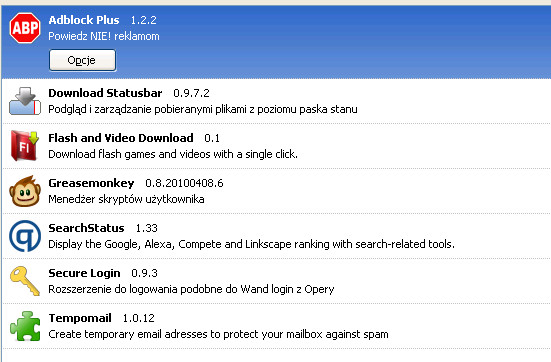The image size is (551, 362).
Task: Click the SearchStatus blue q icon
Action: 25,236
